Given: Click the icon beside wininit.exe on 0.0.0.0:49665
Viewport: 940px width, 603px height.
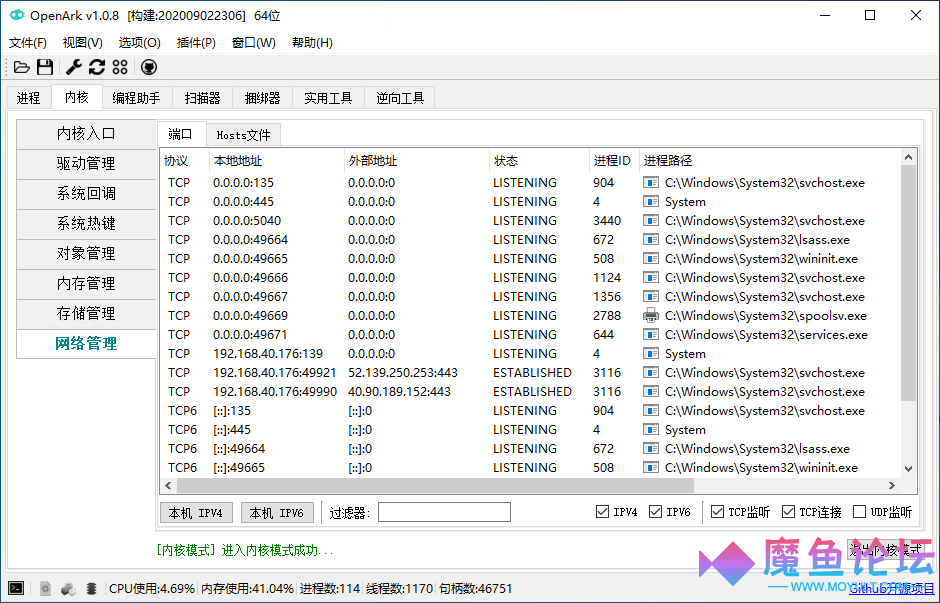Looking at the screenshot, I should tap(650, 259).
